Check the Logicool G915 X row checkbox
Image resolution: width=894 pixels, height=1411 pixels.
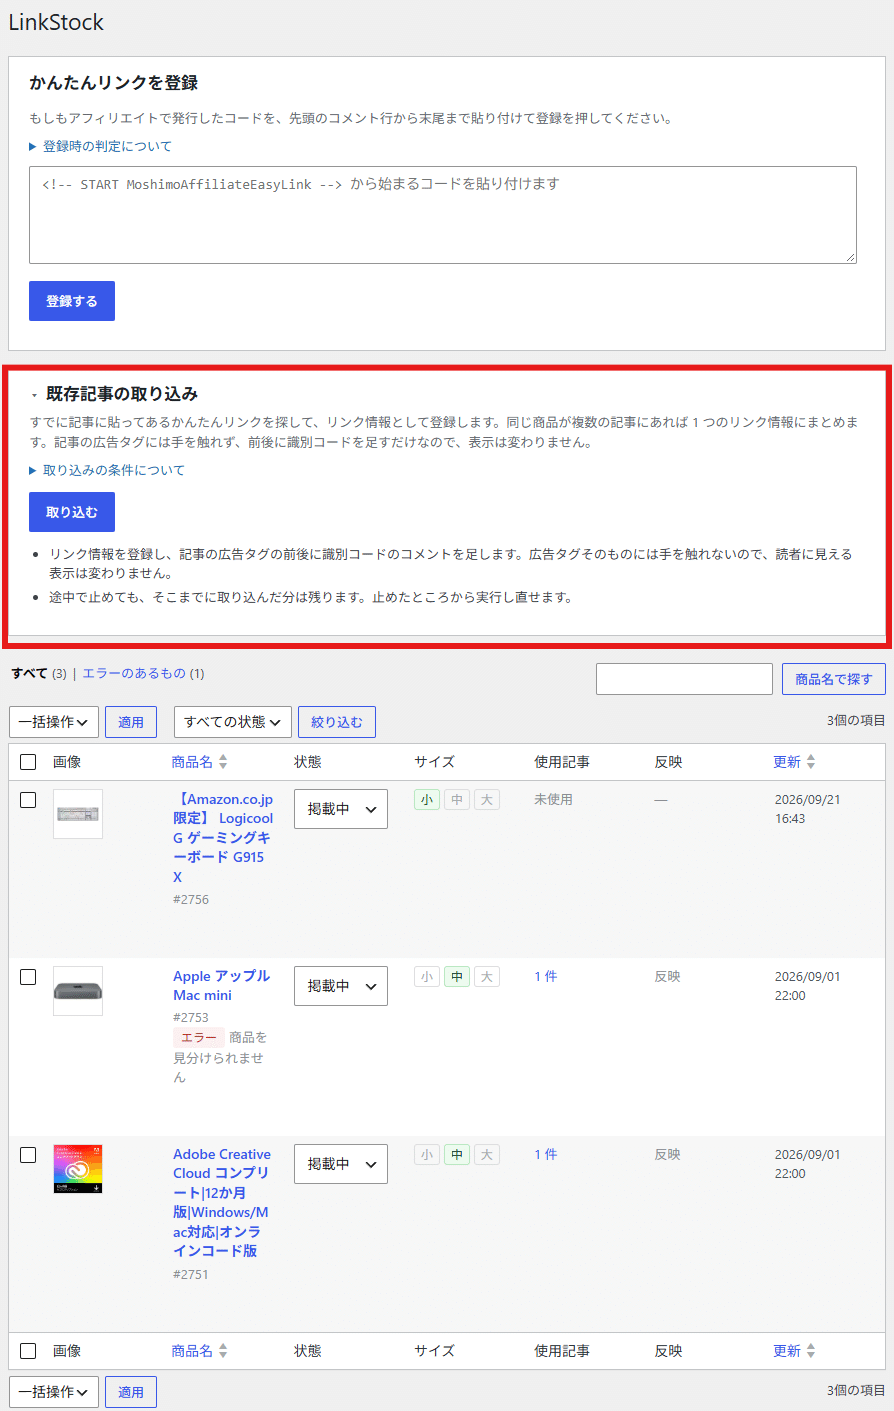point(28,800)
